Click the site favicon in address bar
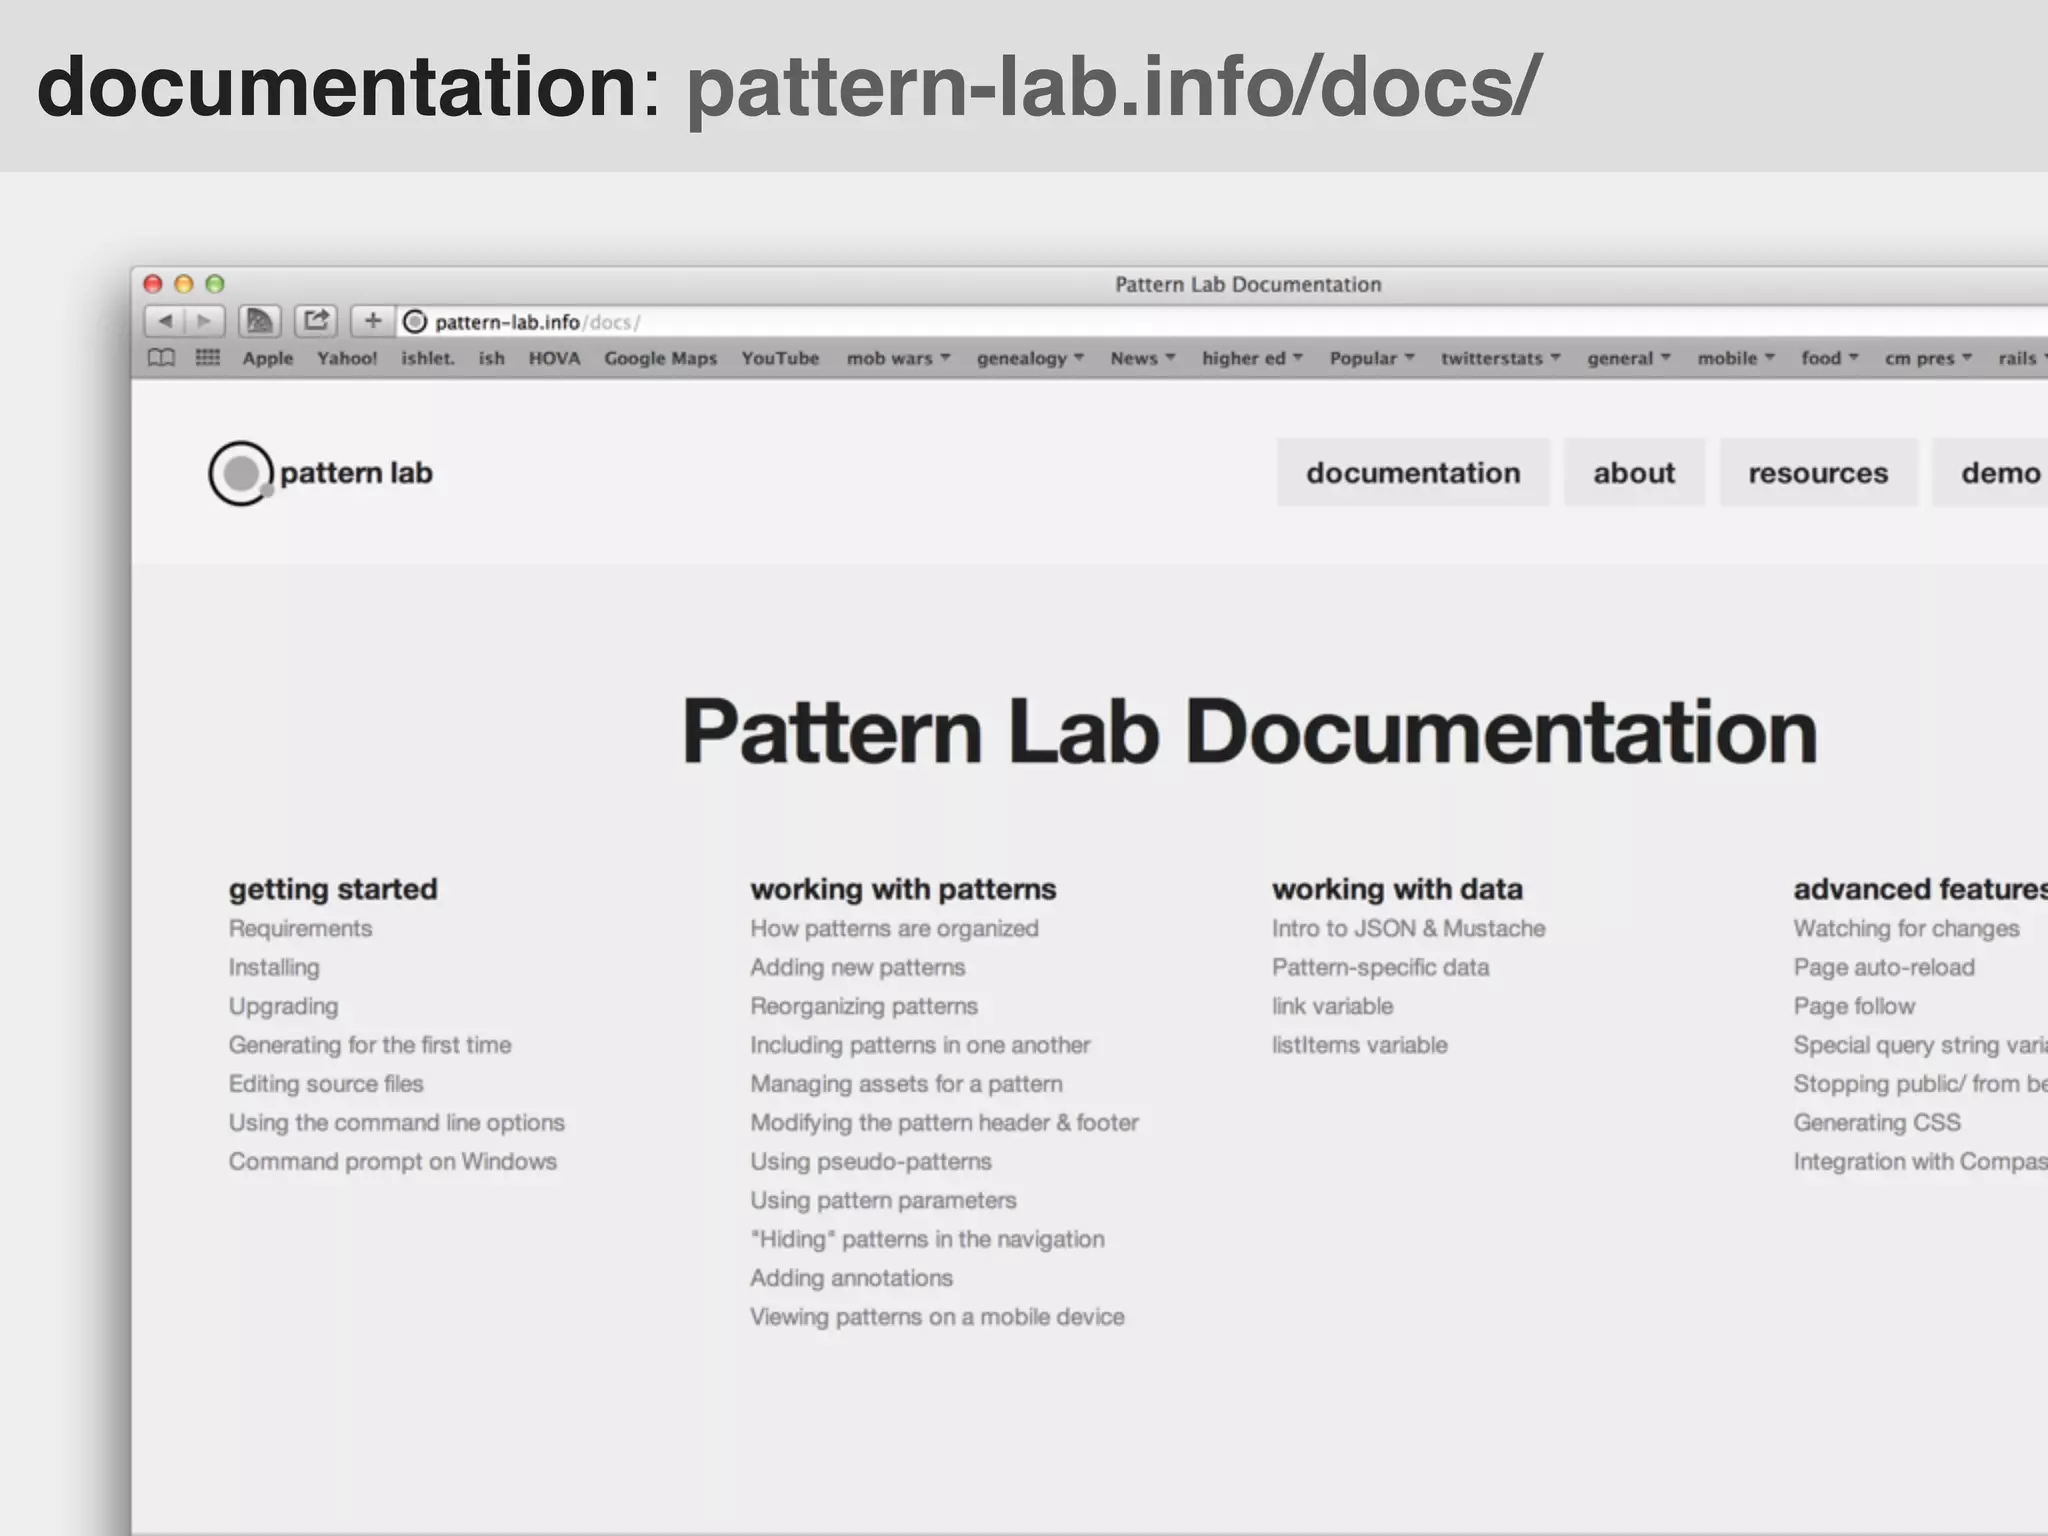Viewport: 2048px width, 1536px height. pyautogui.click(x=415, y=322)
